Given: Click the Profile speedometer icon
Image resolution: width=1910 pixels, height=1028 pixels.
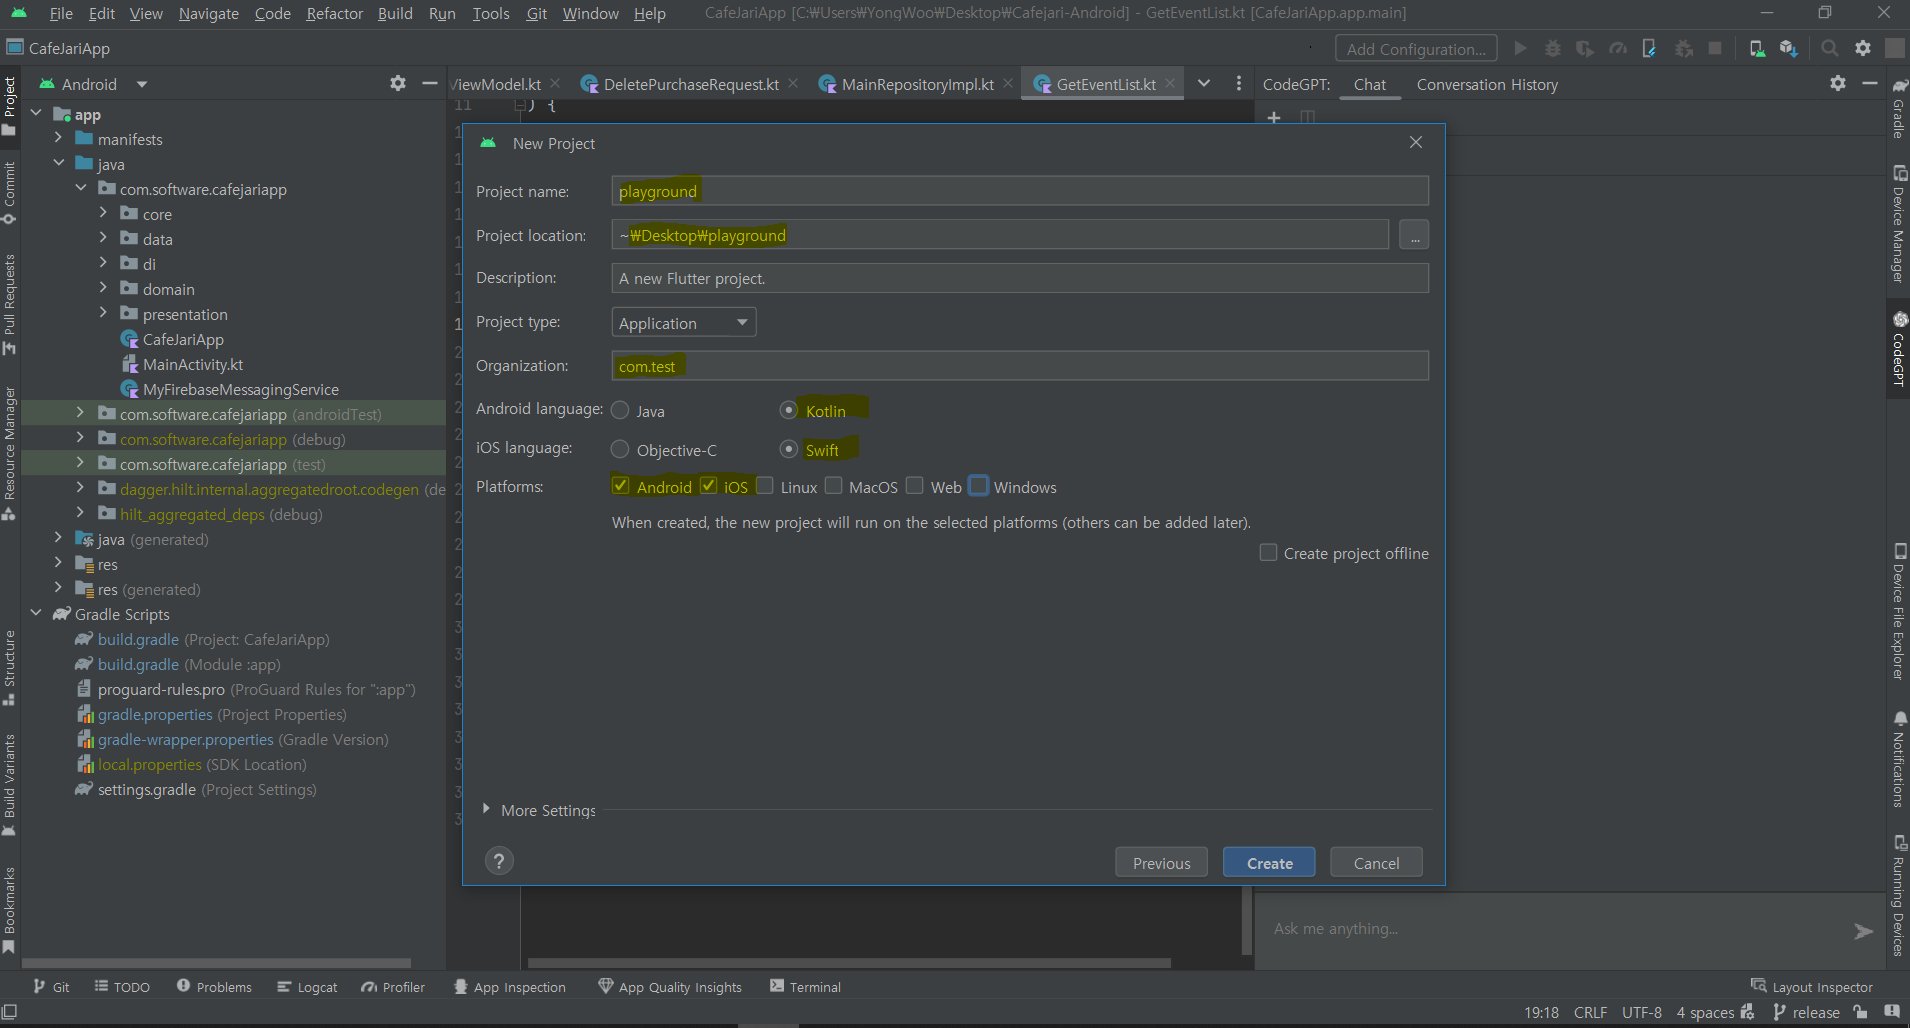Looking at the screenshot, I should coord(1617,48).
